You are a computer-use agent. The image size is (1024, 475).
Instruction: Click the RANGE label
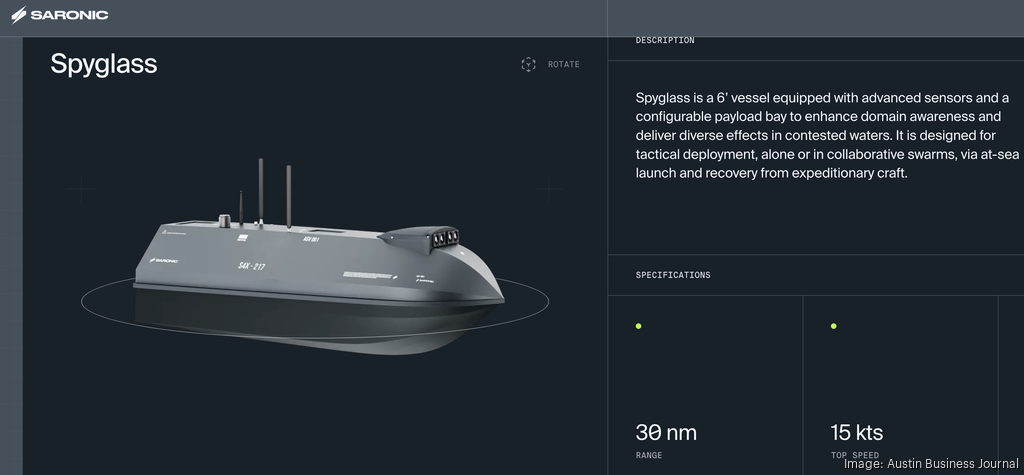[x=648, y=455]
